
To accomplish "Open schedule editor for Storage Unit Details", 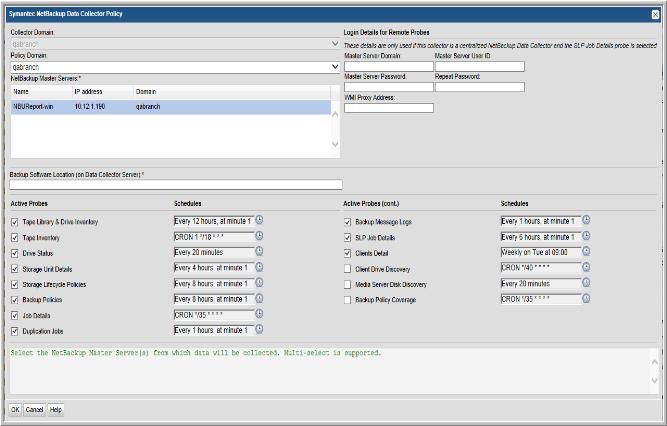I will tap(260, 268).
